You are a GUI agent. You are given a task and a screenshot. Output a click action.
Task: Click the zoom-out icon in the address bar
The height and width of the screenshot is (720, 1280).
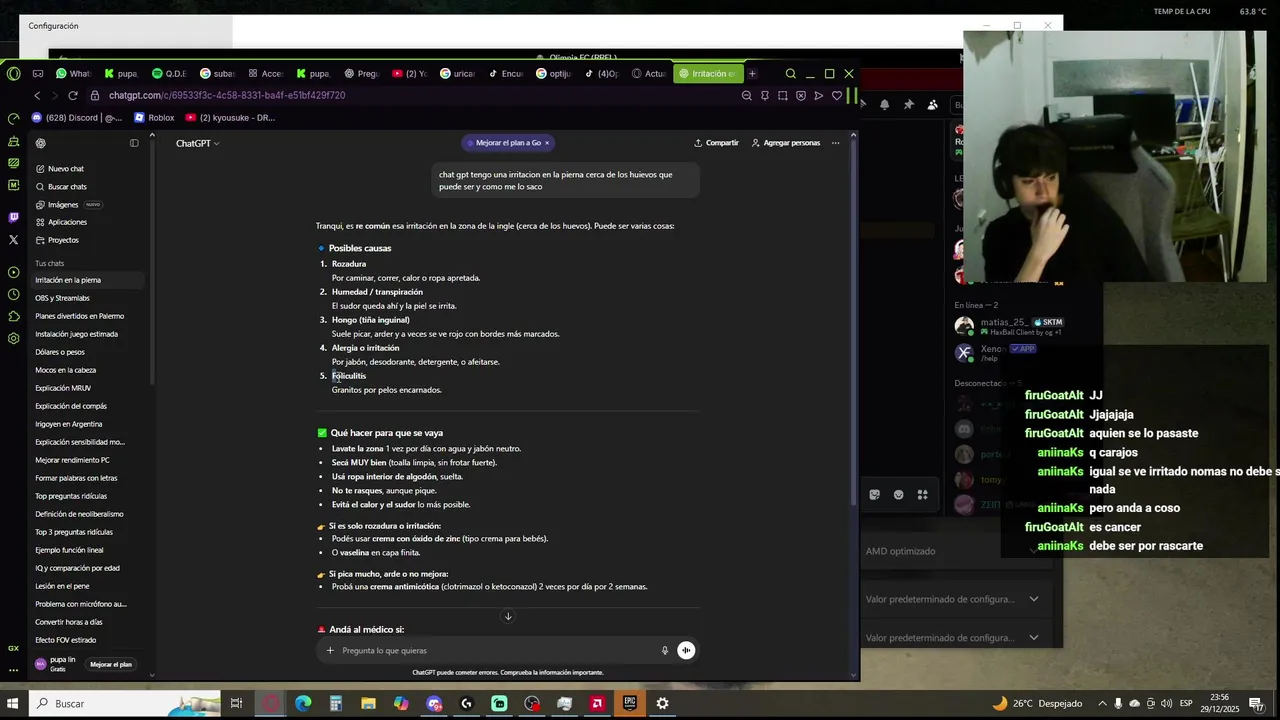pyautogui.click(x=746, y=95)
